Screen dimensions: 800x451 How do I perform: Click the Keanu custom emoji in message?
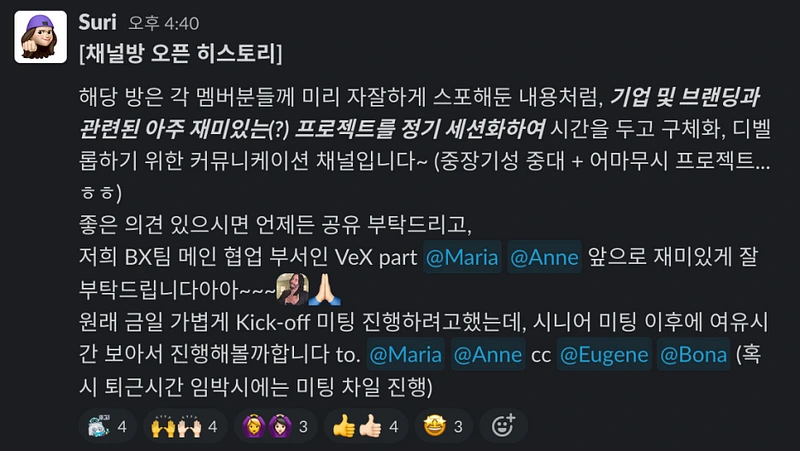pyautogui.click(x=292, y=289)
